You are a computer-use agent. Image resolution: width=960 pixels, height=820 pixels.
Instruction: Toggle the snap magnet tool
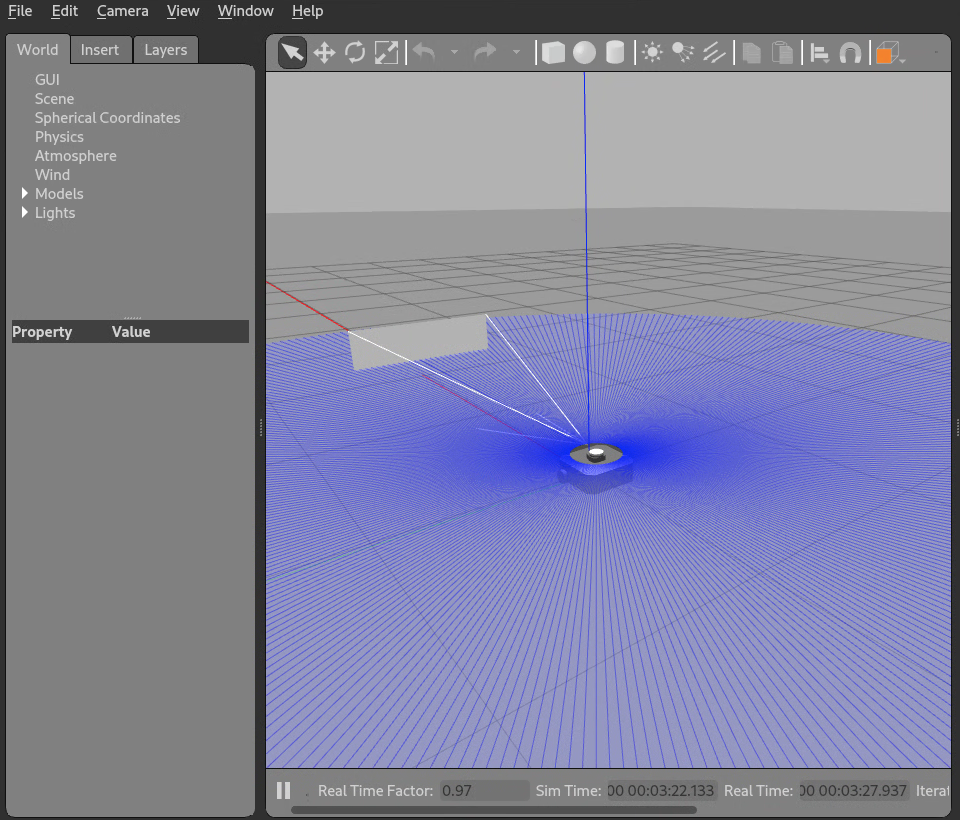click(x=850, y=53)
